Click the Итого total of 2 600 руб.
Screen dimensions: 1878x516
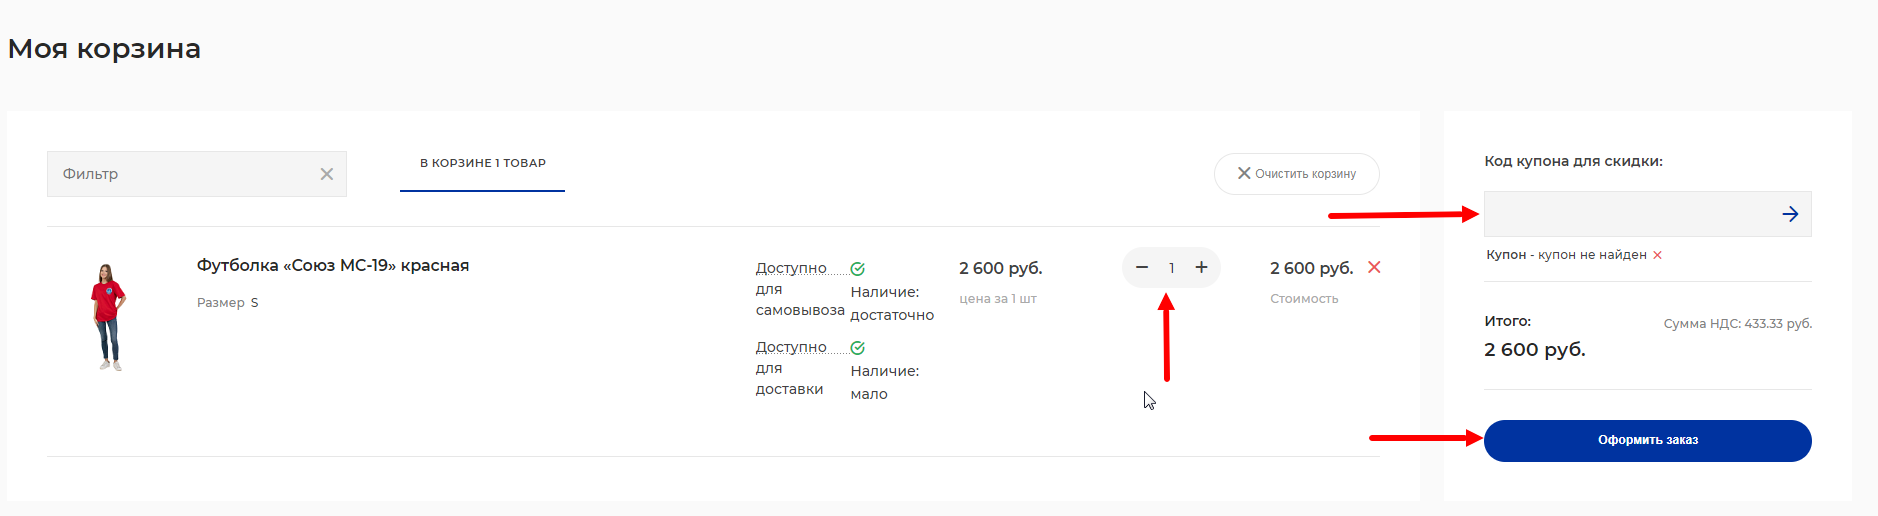[x=1534, y=350]
